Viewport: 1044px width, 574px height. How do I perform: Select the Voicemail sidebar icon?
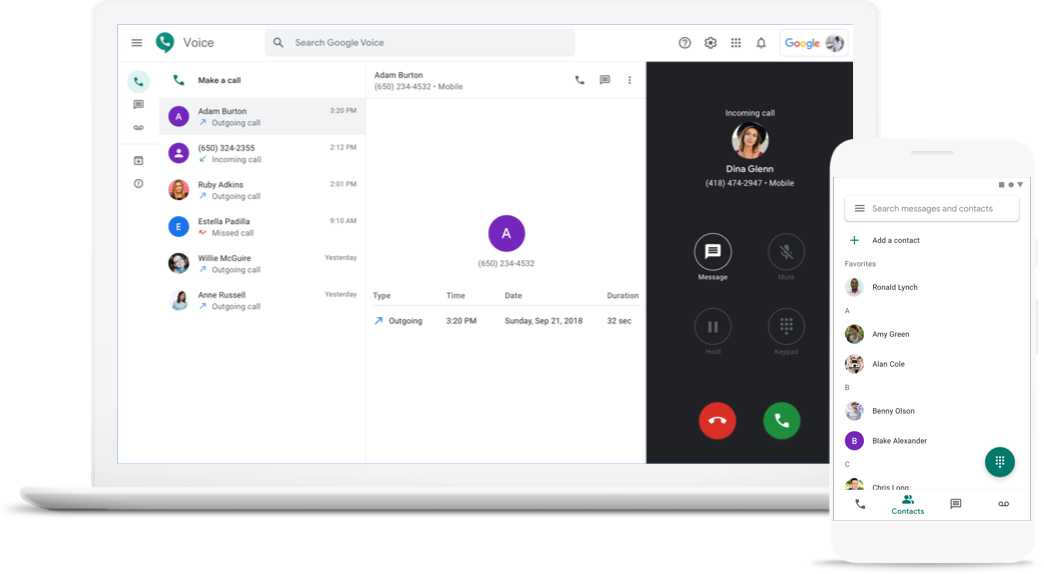coord(138,127)
